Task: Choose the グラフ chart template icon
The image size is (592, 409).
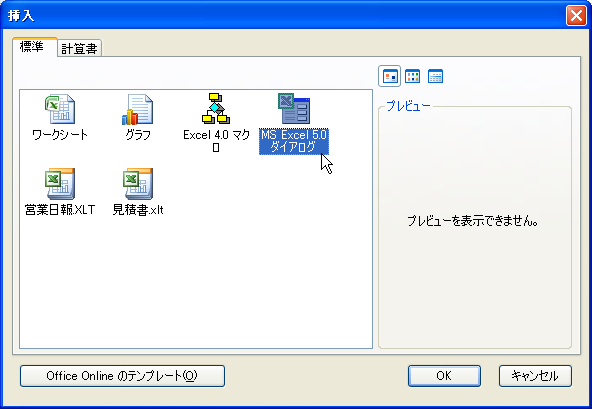Action: click(137, 109)
